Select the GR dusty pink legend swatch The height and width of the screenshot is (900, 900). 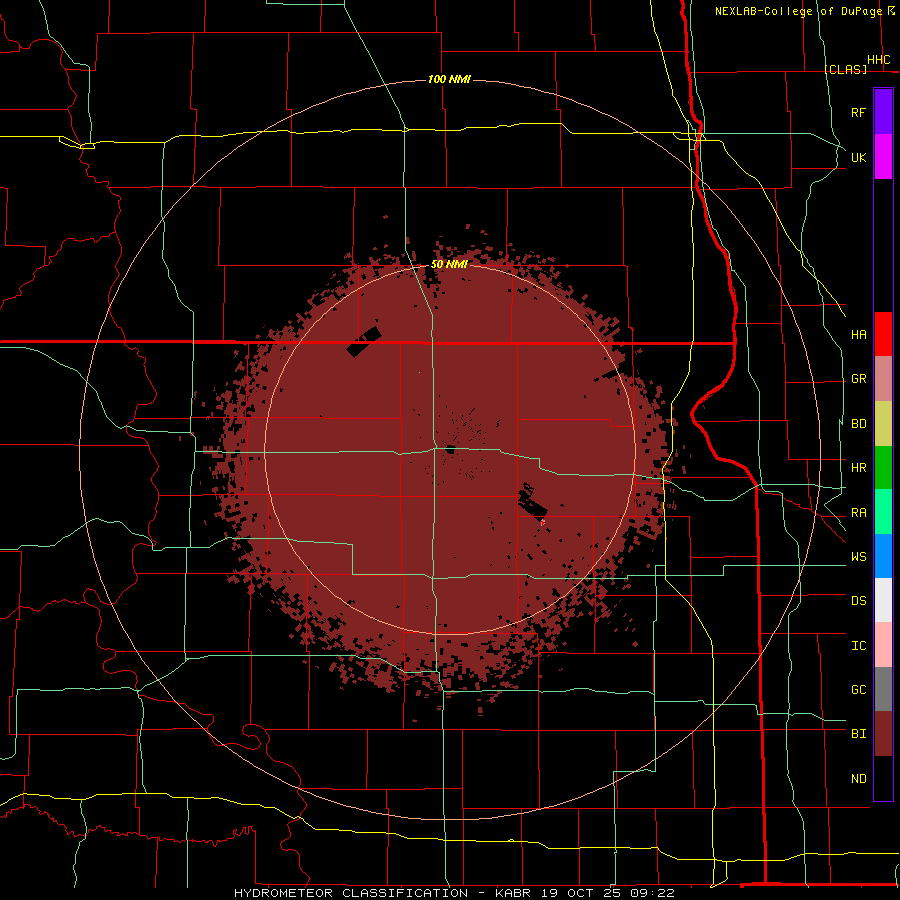[883, 378]
